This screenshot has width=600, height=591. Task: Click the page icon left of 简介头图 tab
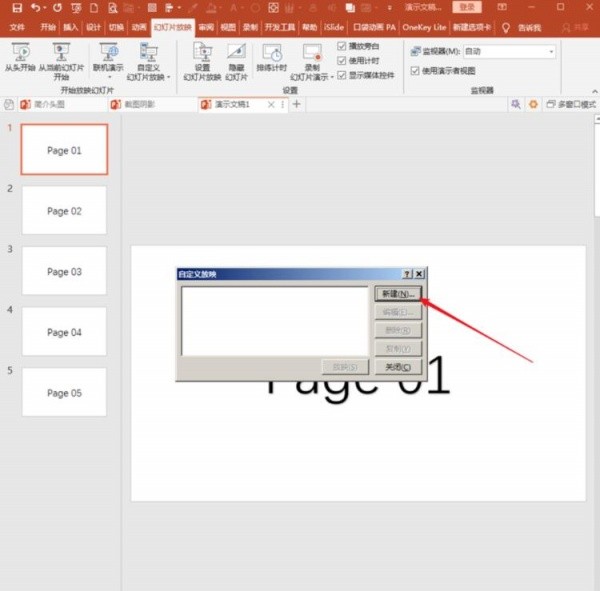9,104
